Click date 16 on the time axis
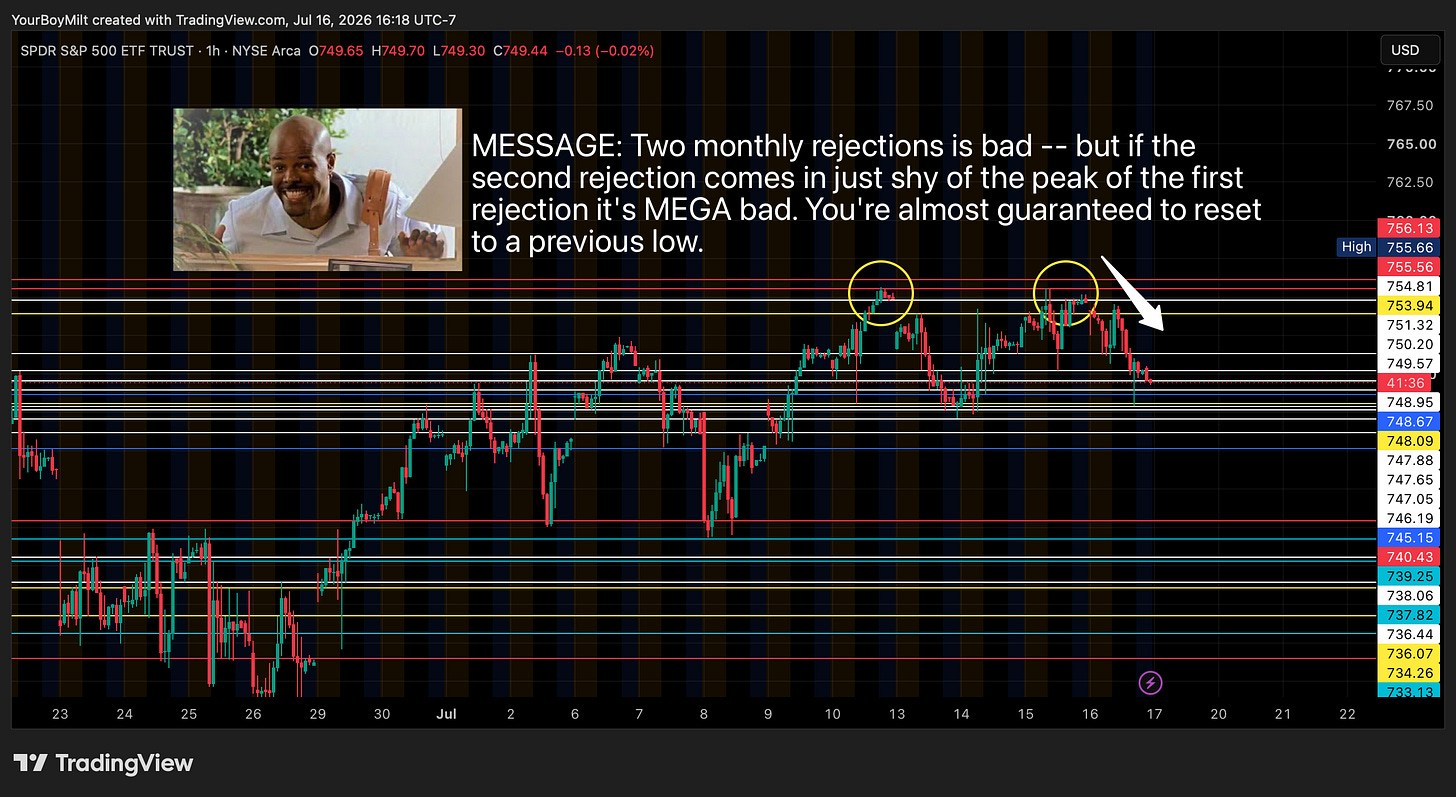Viewport: 1456px width, 797px height. [x=1090, y=714]
